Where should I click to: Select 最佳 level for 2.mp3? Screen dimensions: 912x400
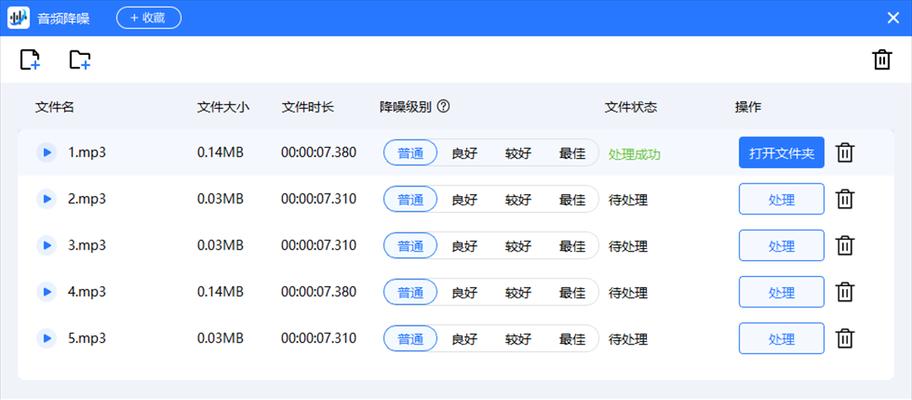click(x=572, y=199)
